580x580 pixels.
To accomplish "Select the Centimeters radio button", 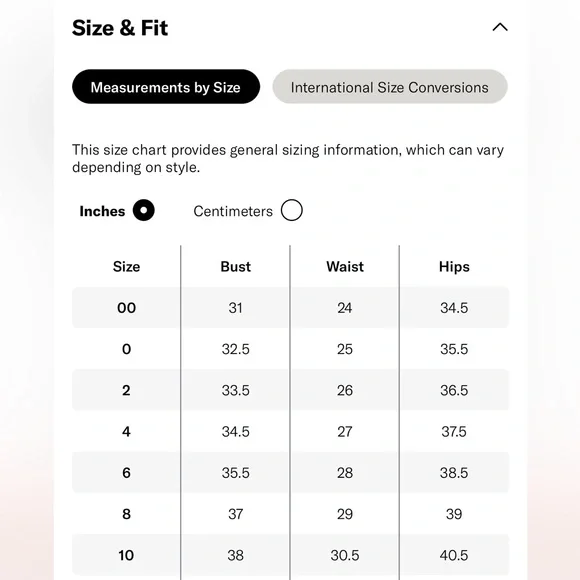I will point(291,210).
